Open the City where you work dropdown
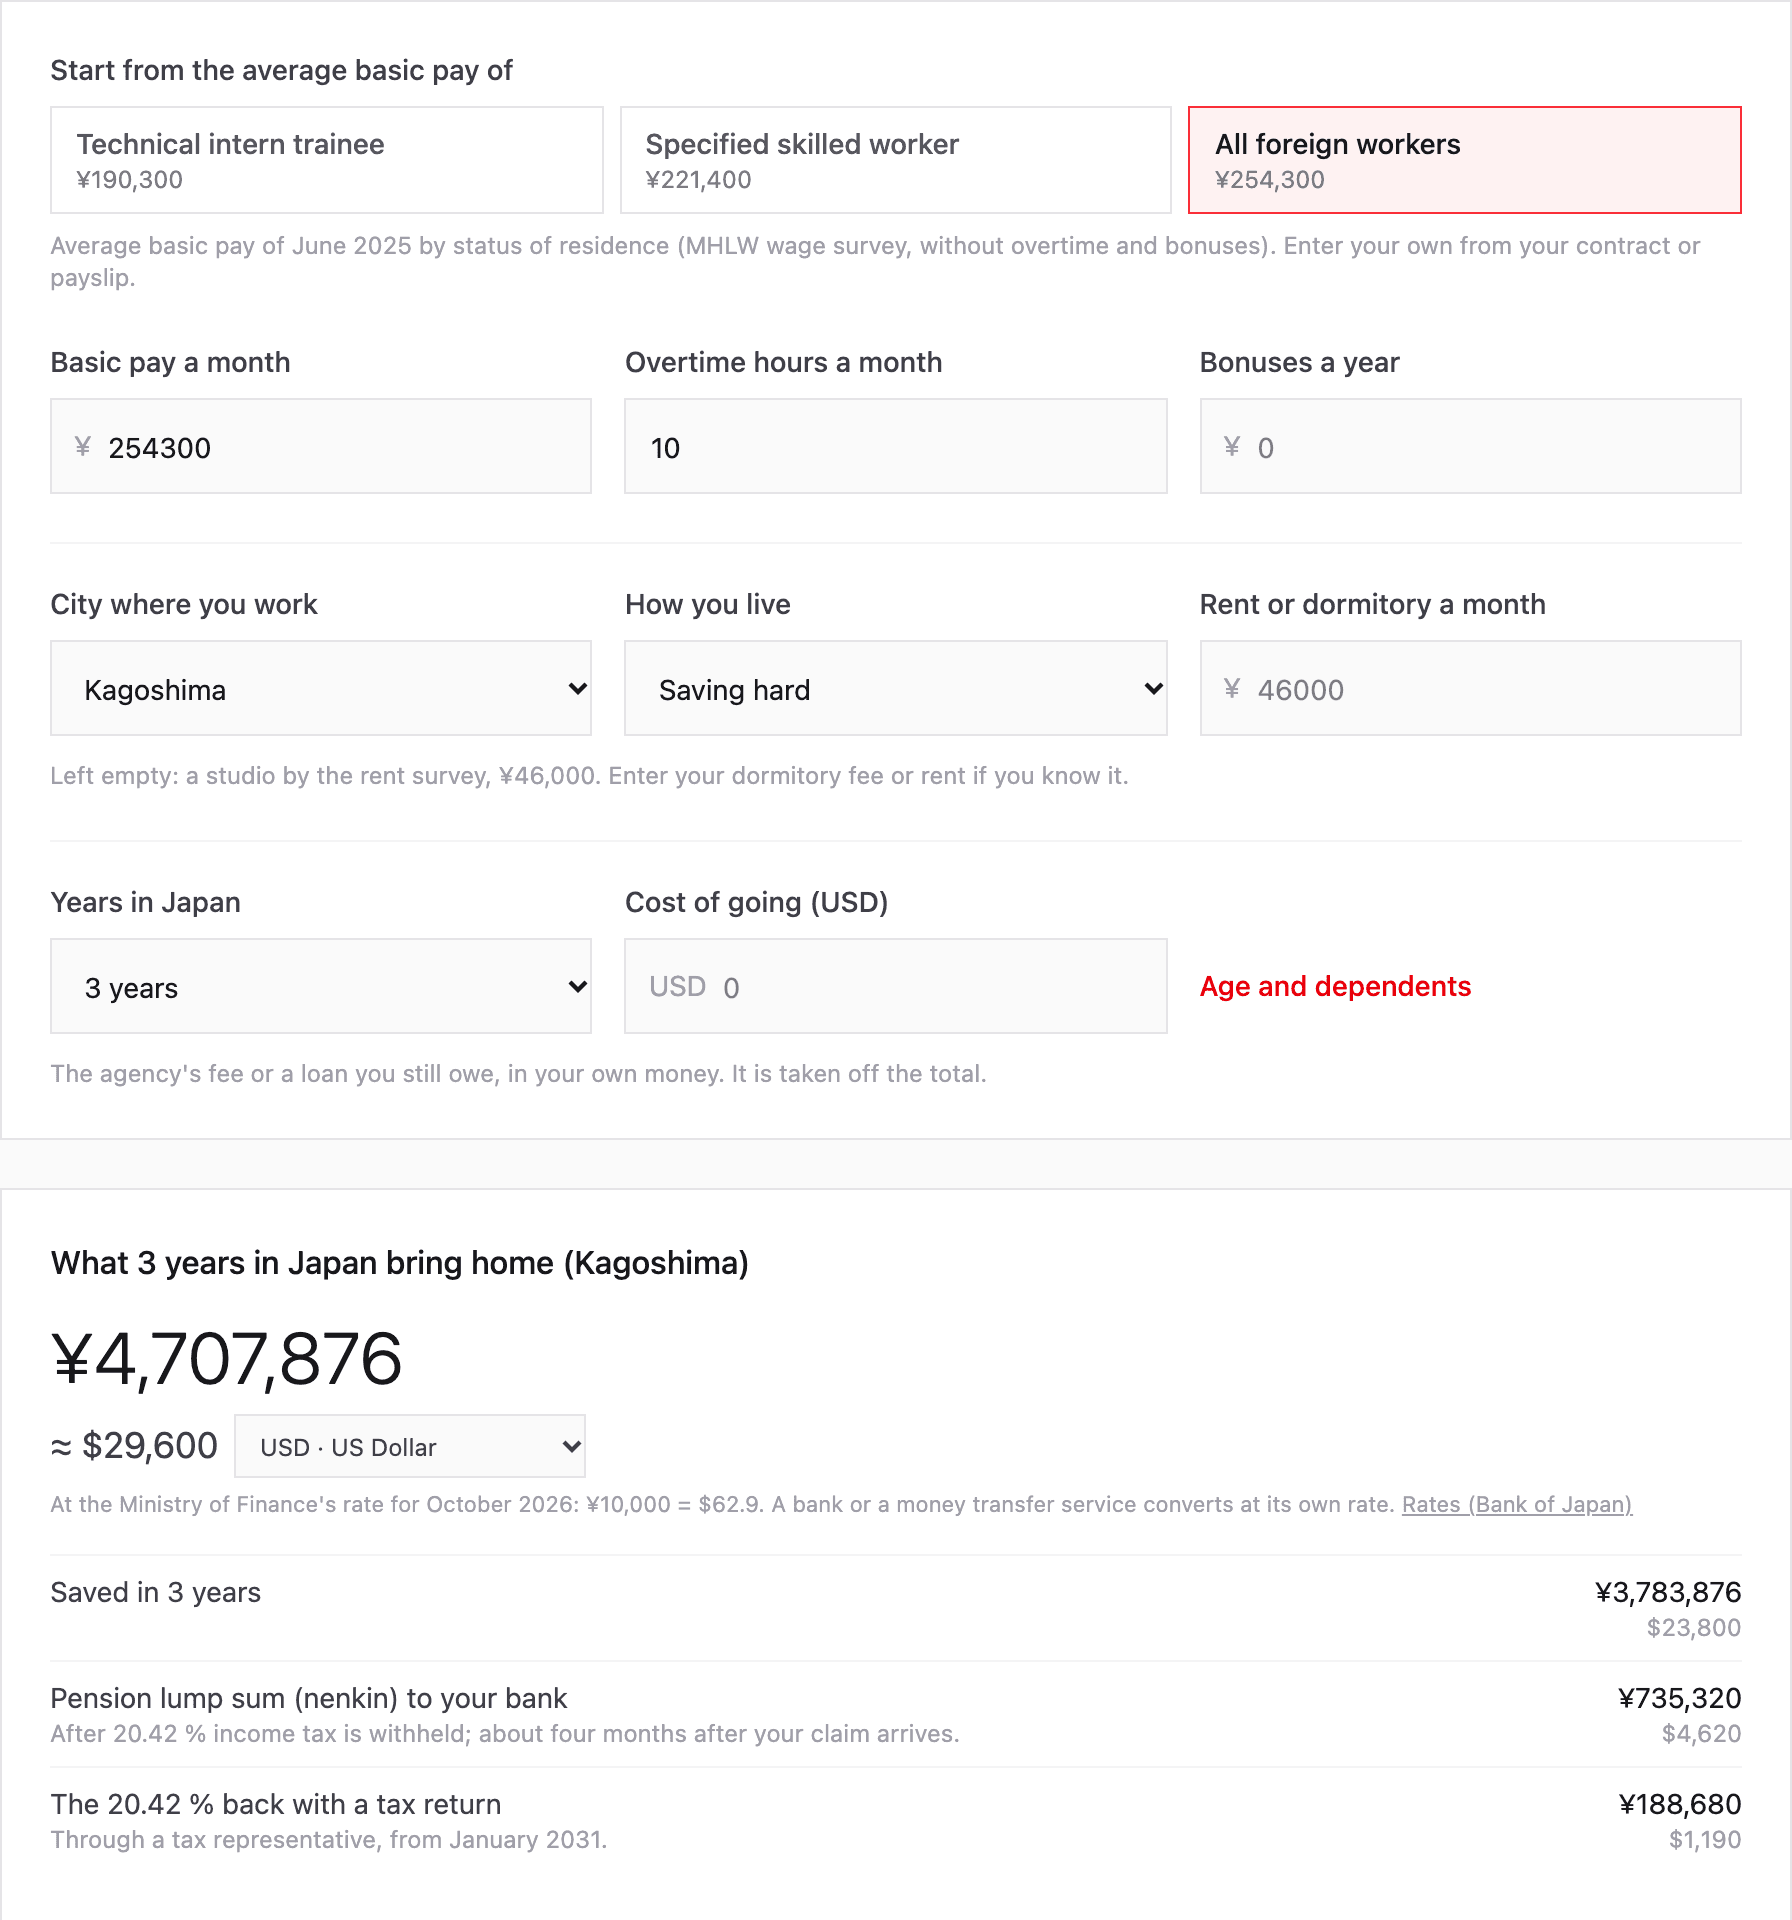Screen dimensions: 1792x1920 pos(321,688)
